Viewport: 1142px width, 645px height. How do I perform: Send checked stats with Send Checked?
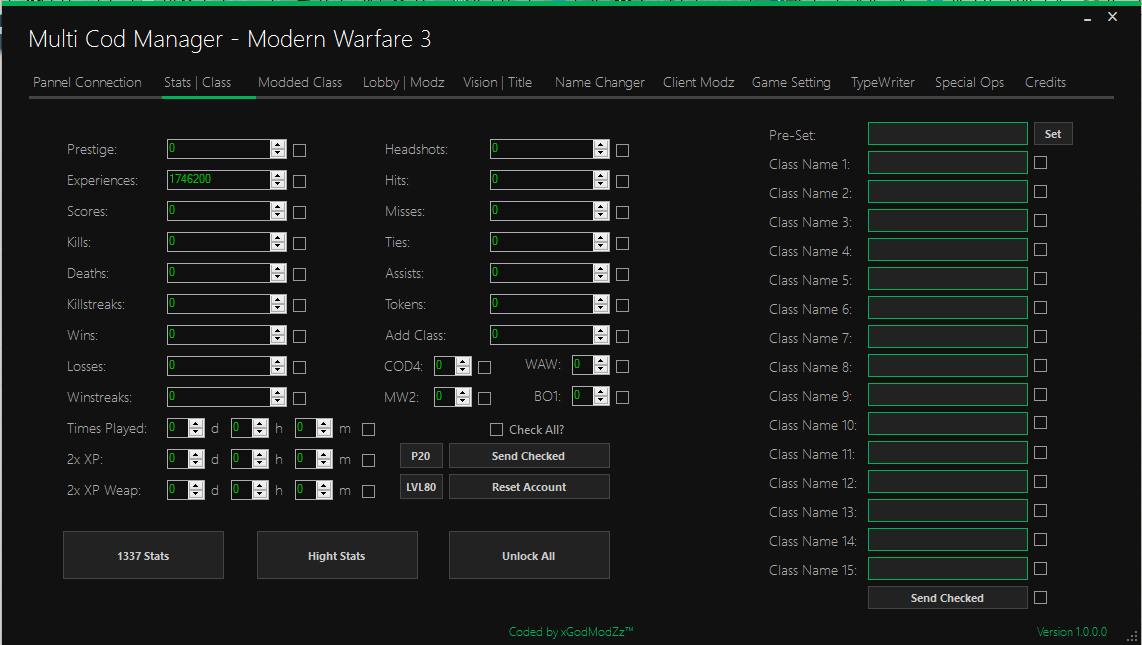click(x=529, y=456)
